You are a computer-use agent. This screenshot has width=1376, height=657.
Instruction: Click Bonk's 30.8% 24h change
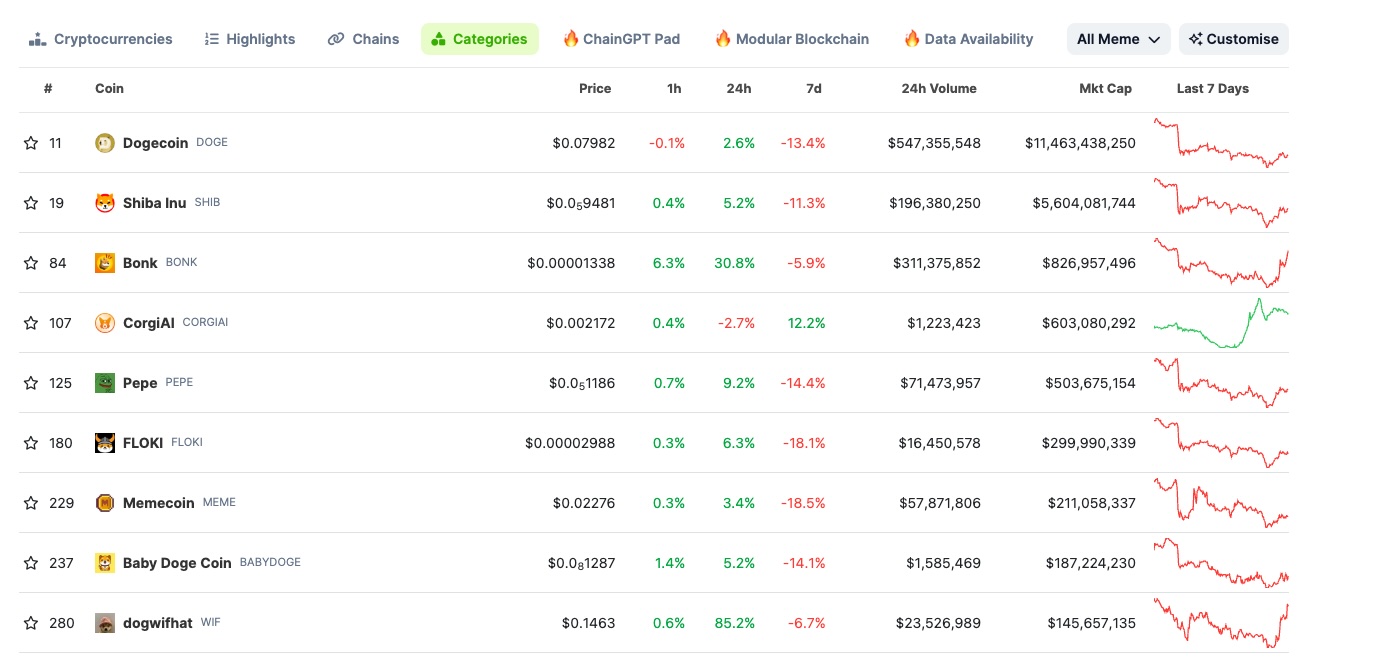pyautogui.click(x=735, y=263)
